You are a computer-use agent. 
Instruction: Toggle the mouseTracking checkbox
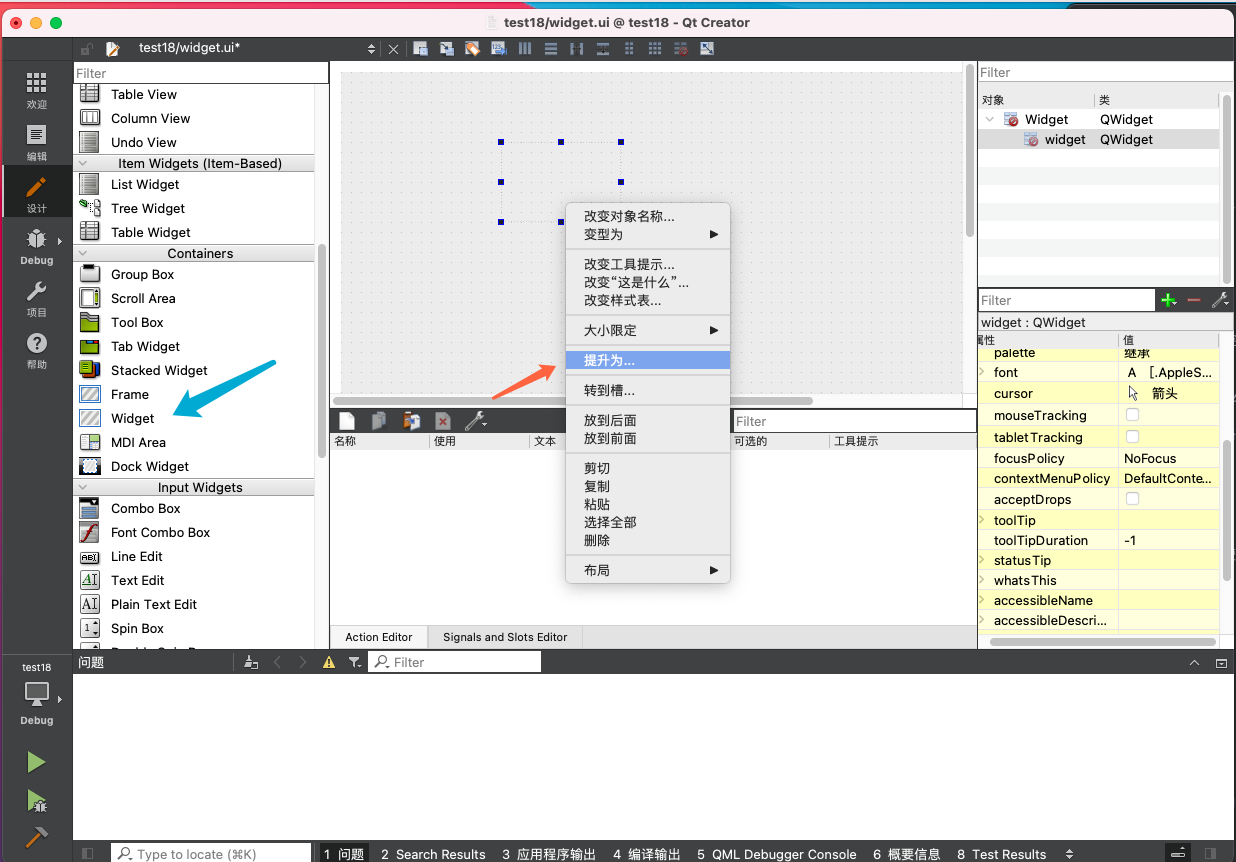1132,415
